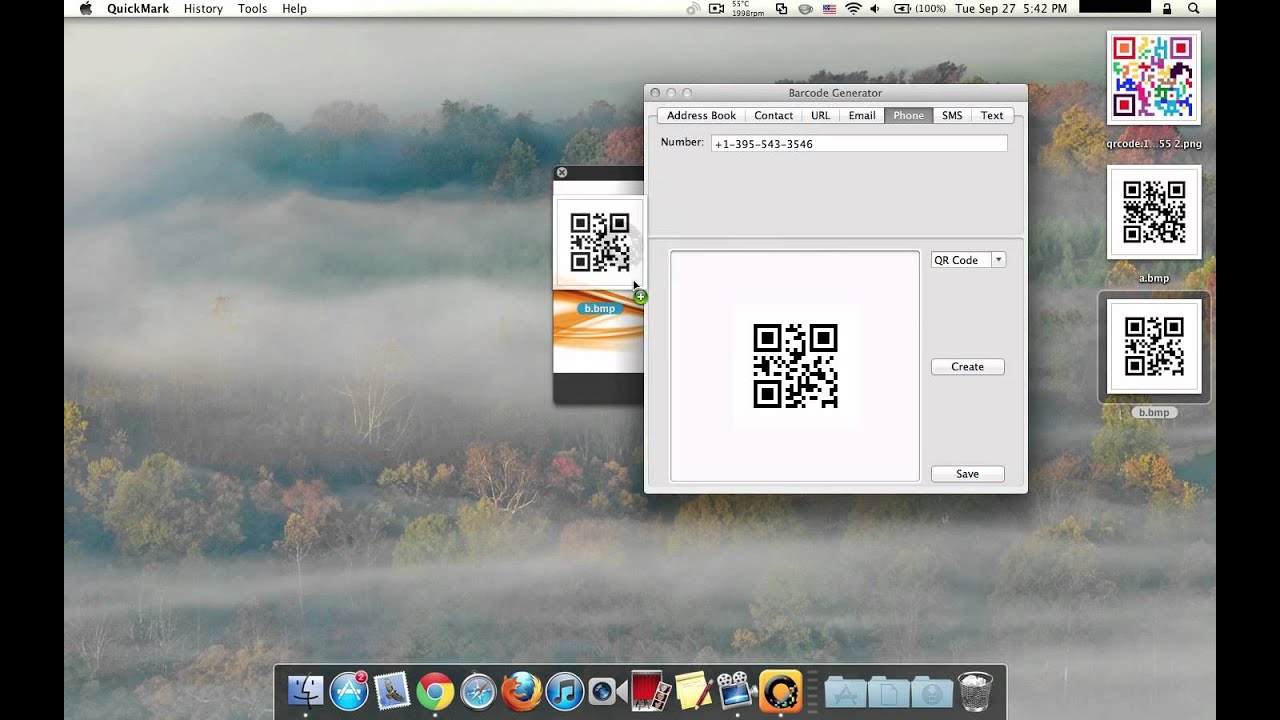Switch to the Text tab
The height and width of the screenshot is (720, 1280).
992,116
